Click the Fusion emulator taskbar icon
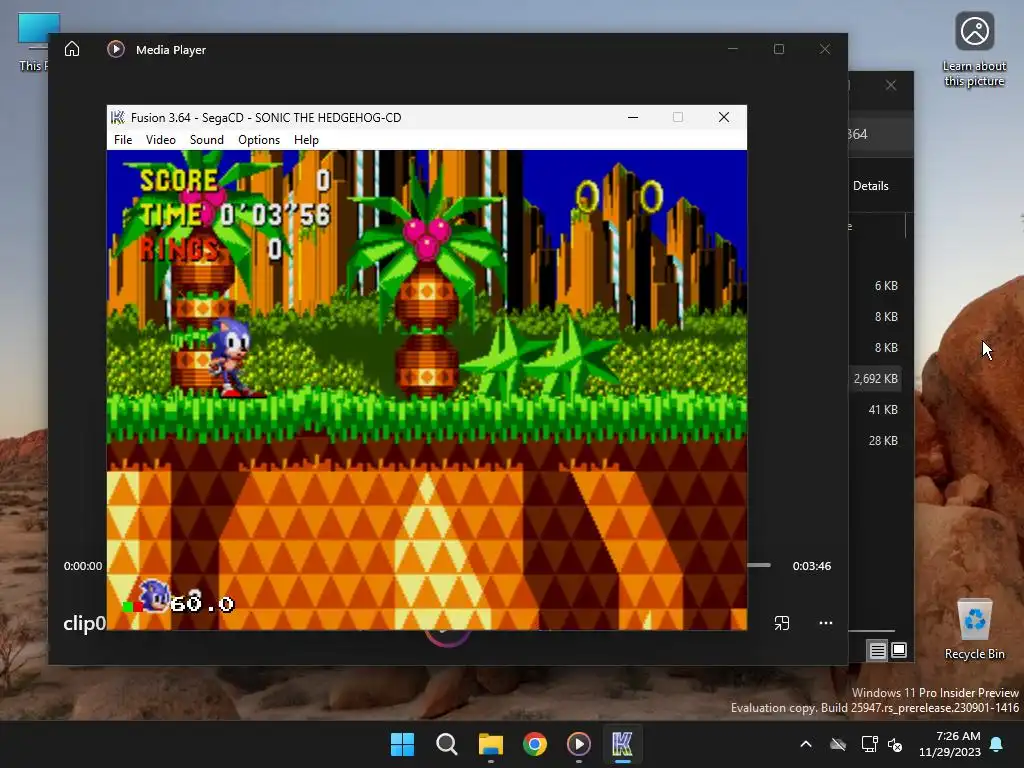1024x768 pixels. pyautogui.click(x=622, y=744)
